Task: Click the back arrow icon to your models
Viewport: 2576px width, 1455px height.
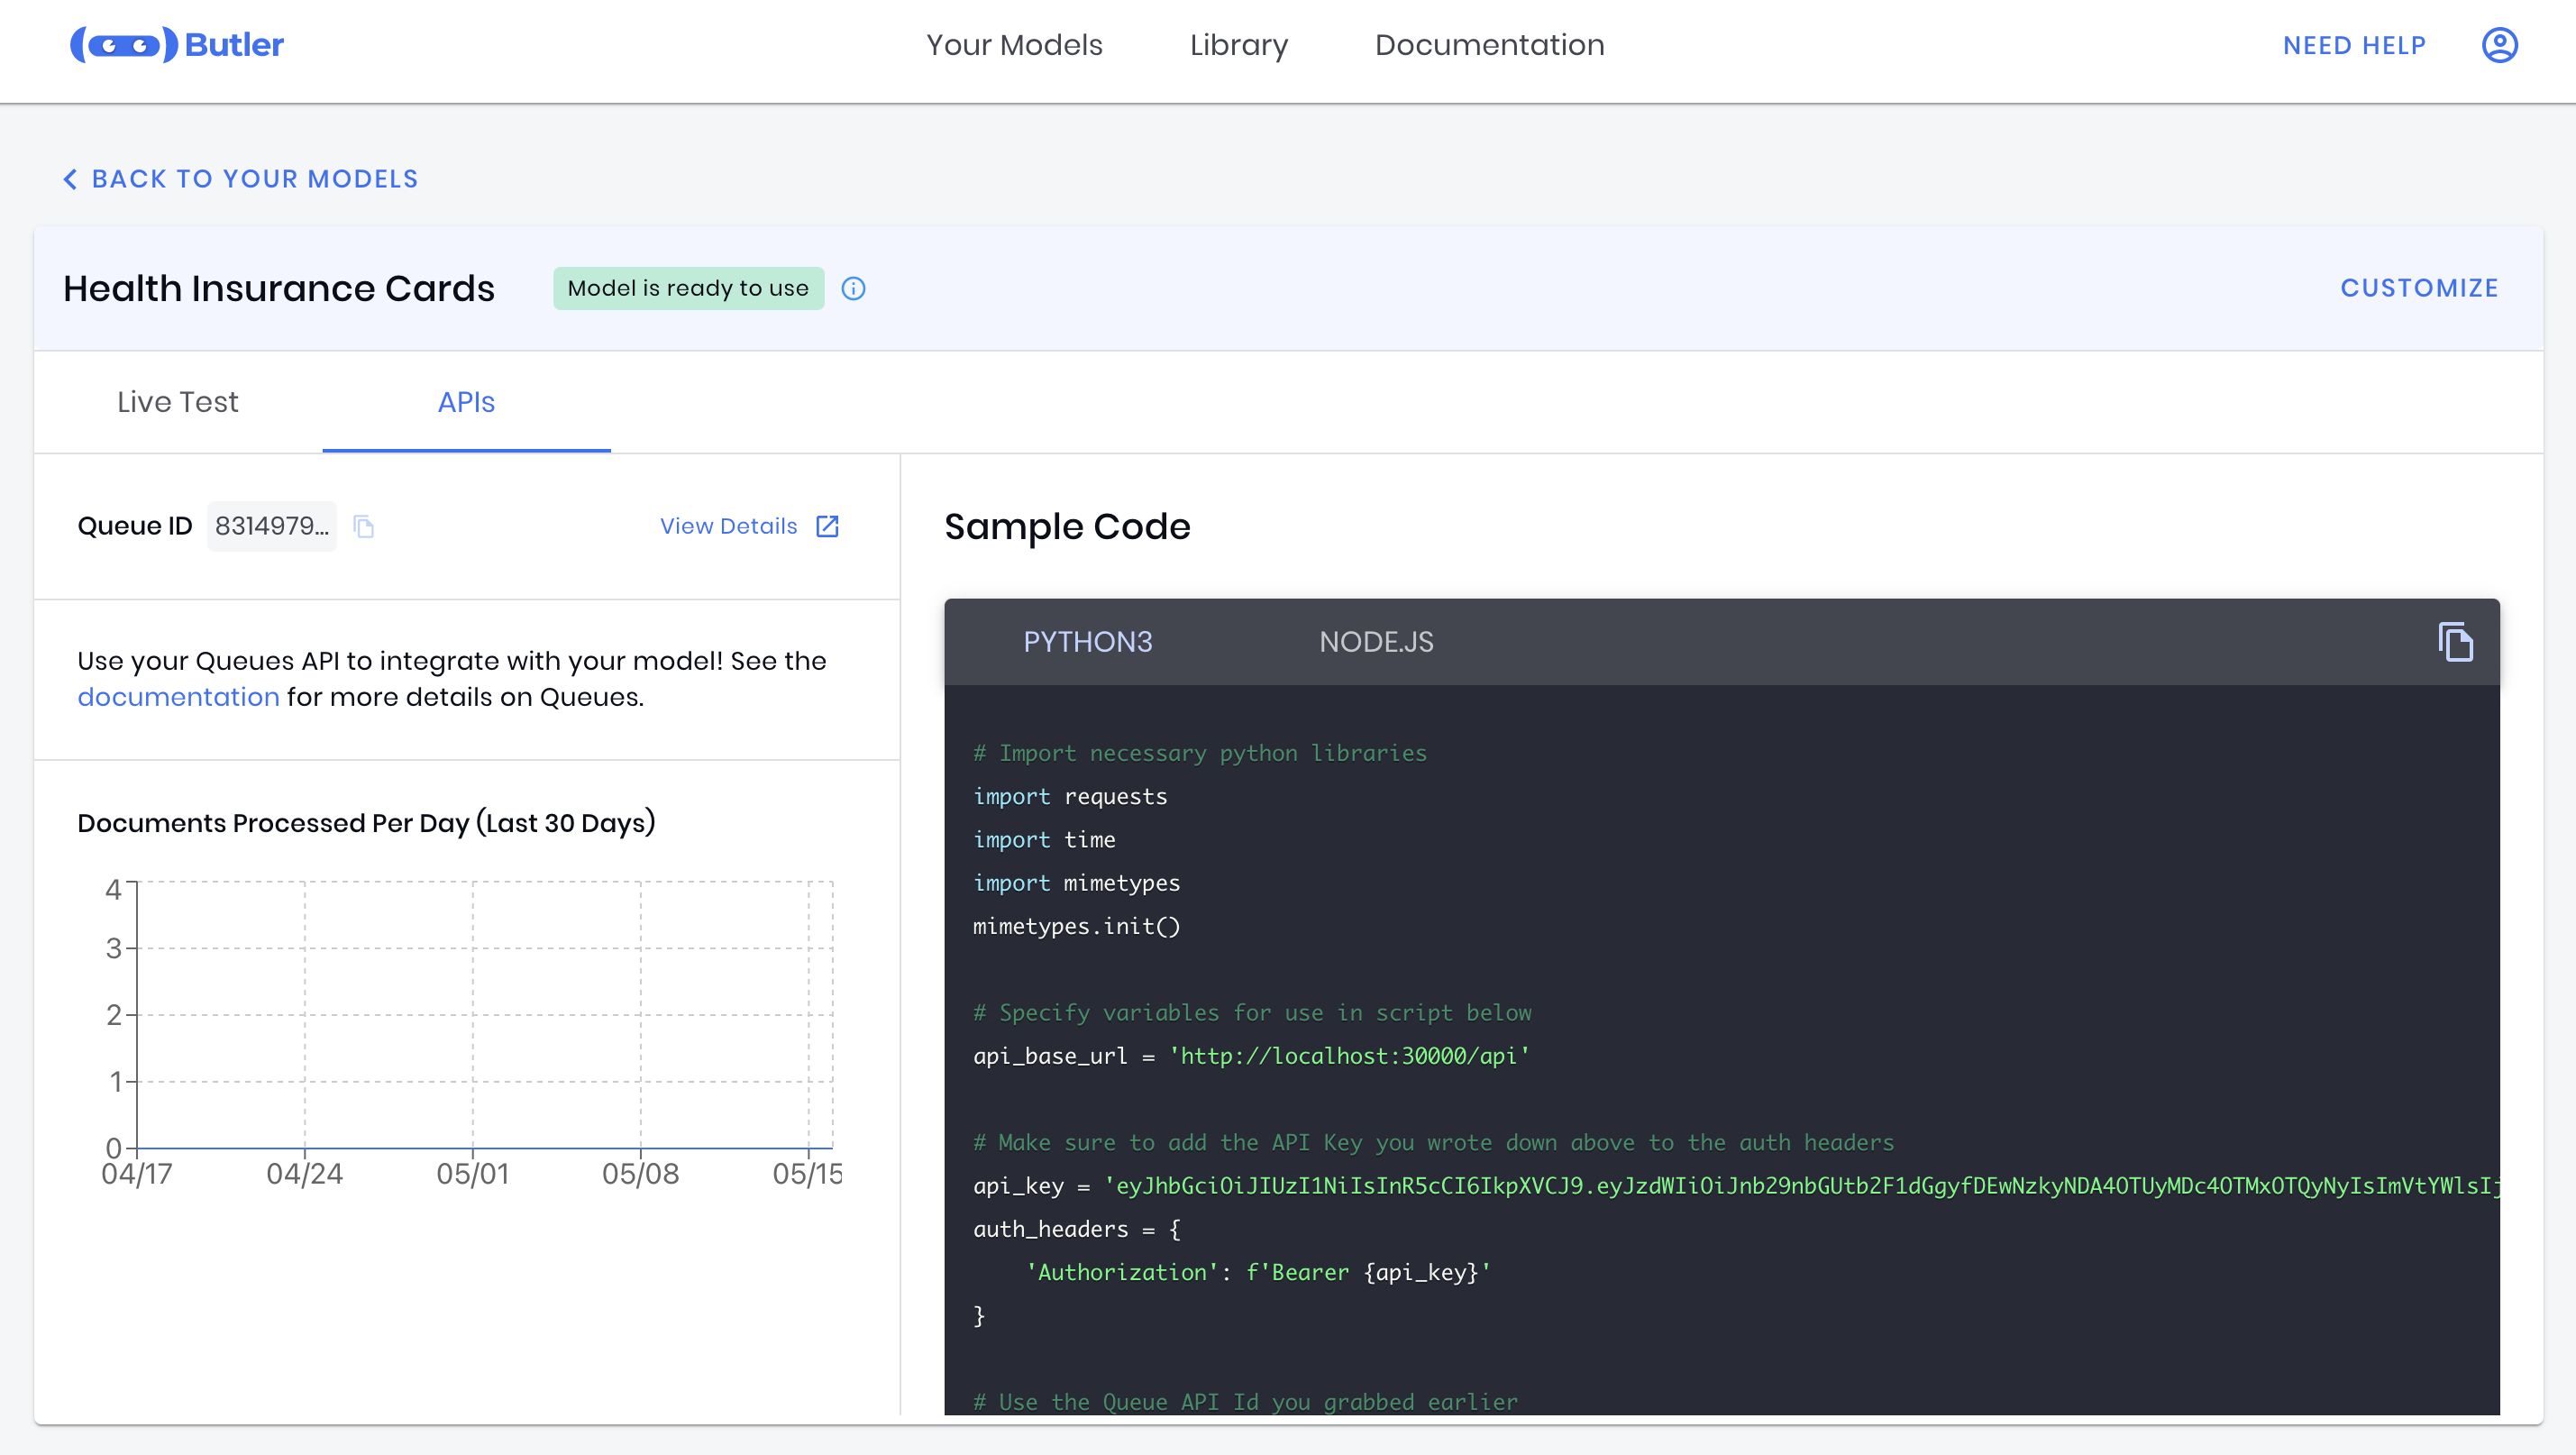Action: tap(68, 178)
